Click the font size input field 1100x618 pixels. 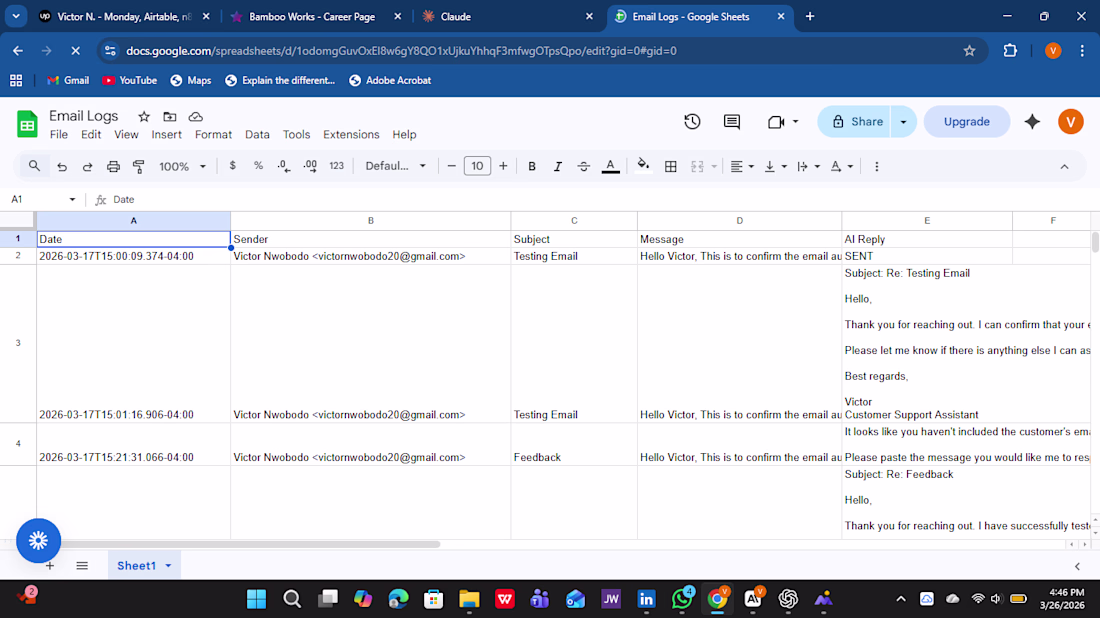477,166
